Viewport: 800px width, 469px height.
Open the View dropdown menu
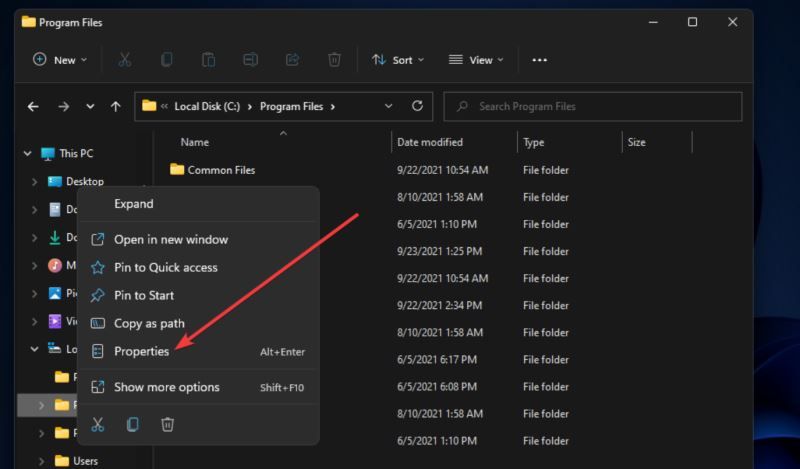(x=472, y=60)
